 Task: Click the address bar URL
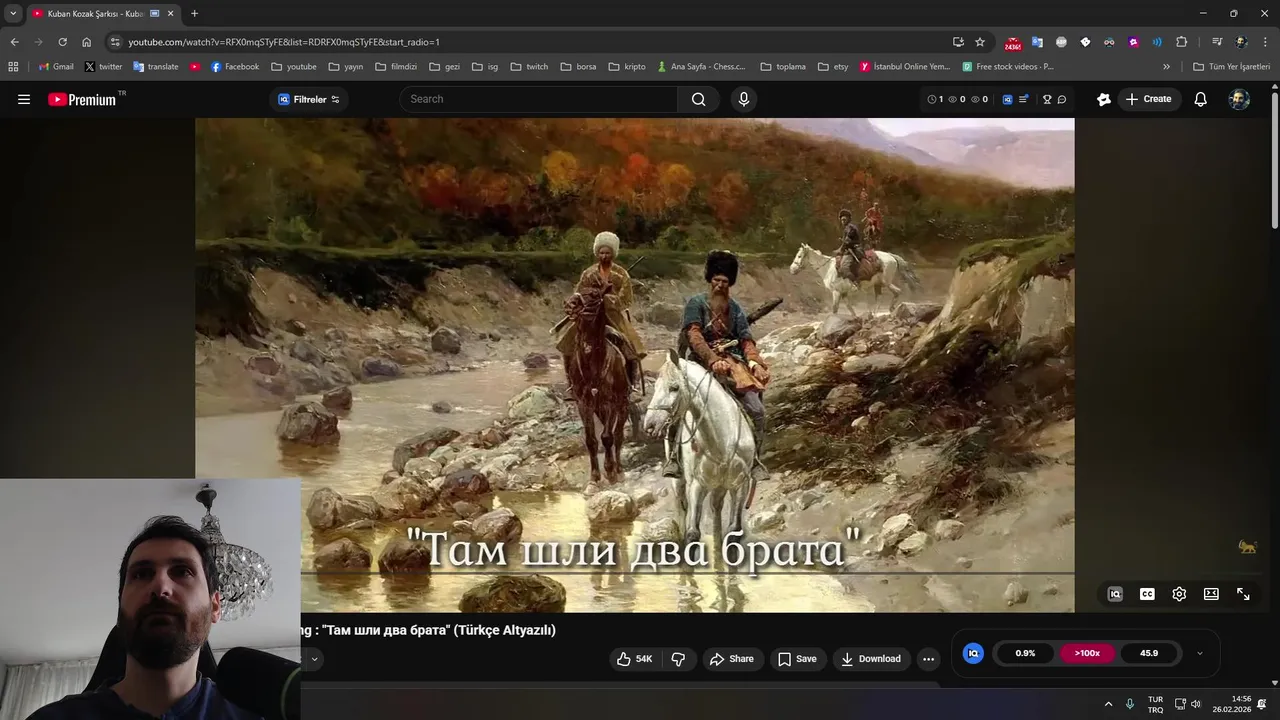(284, 42)
